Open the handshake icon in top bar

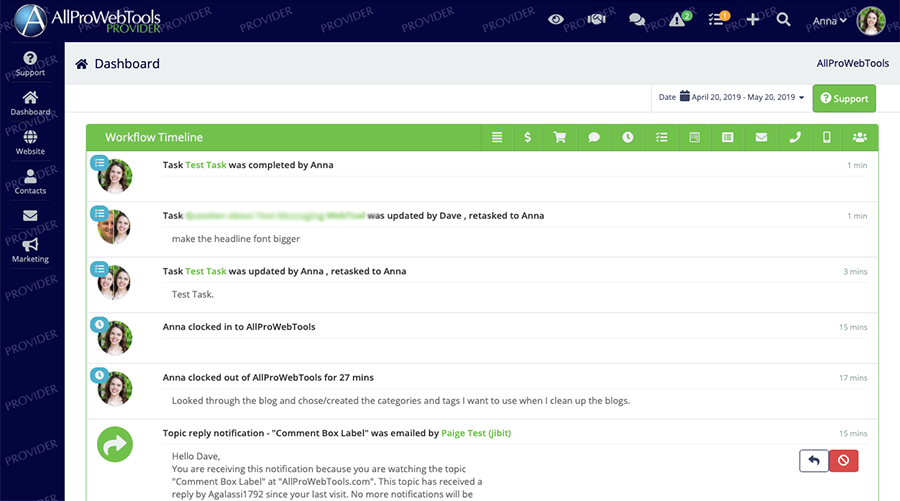coord(596,20)
